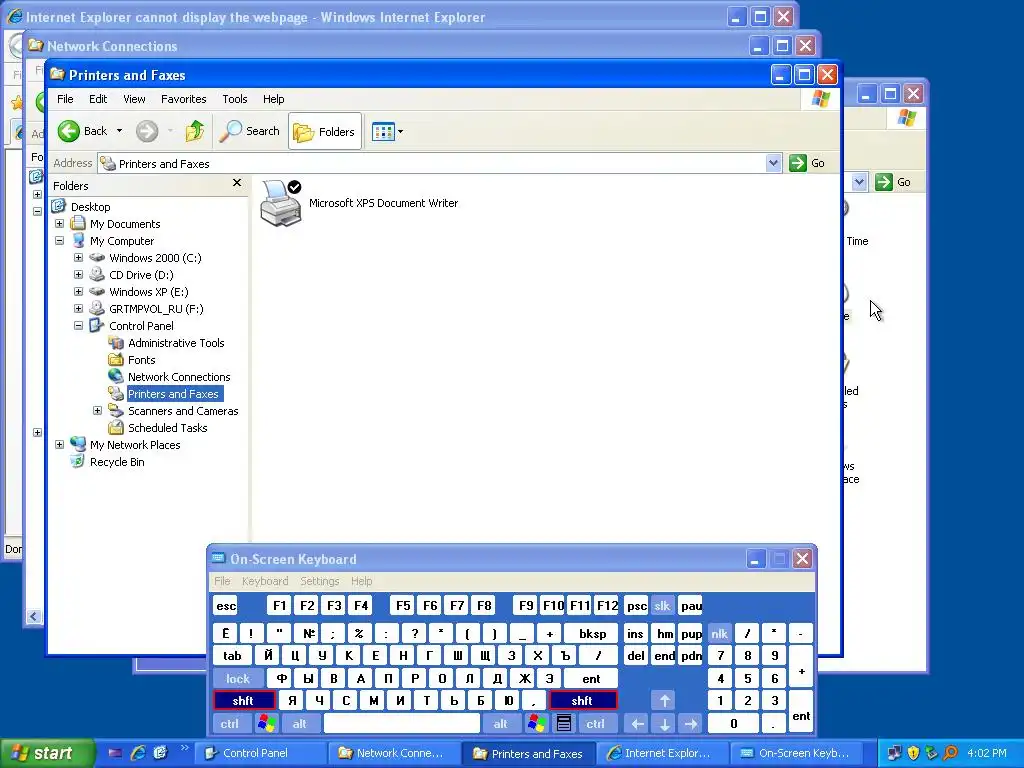Expand the My Documents tree node

[x=59, y=224]
